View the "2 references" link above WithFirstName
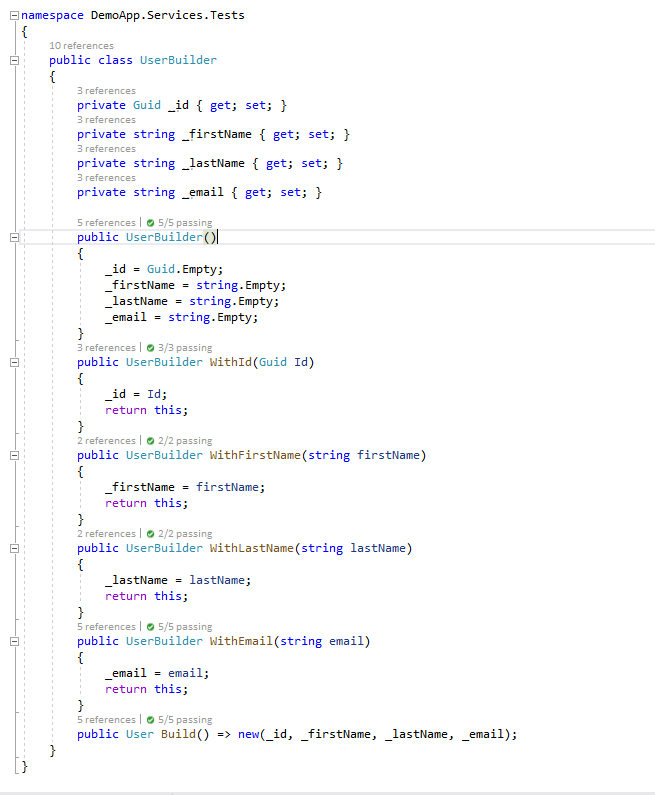This screenshot has height=795, width=655. [x=105, y=441]
